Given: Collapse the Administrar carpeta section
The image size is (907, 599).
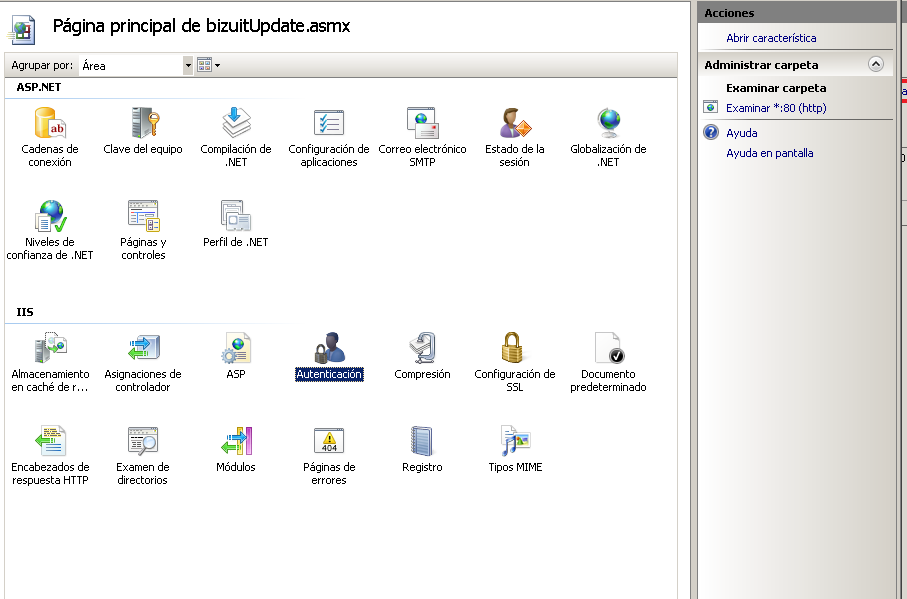Looking at the screenshot, I should [876, 64].
